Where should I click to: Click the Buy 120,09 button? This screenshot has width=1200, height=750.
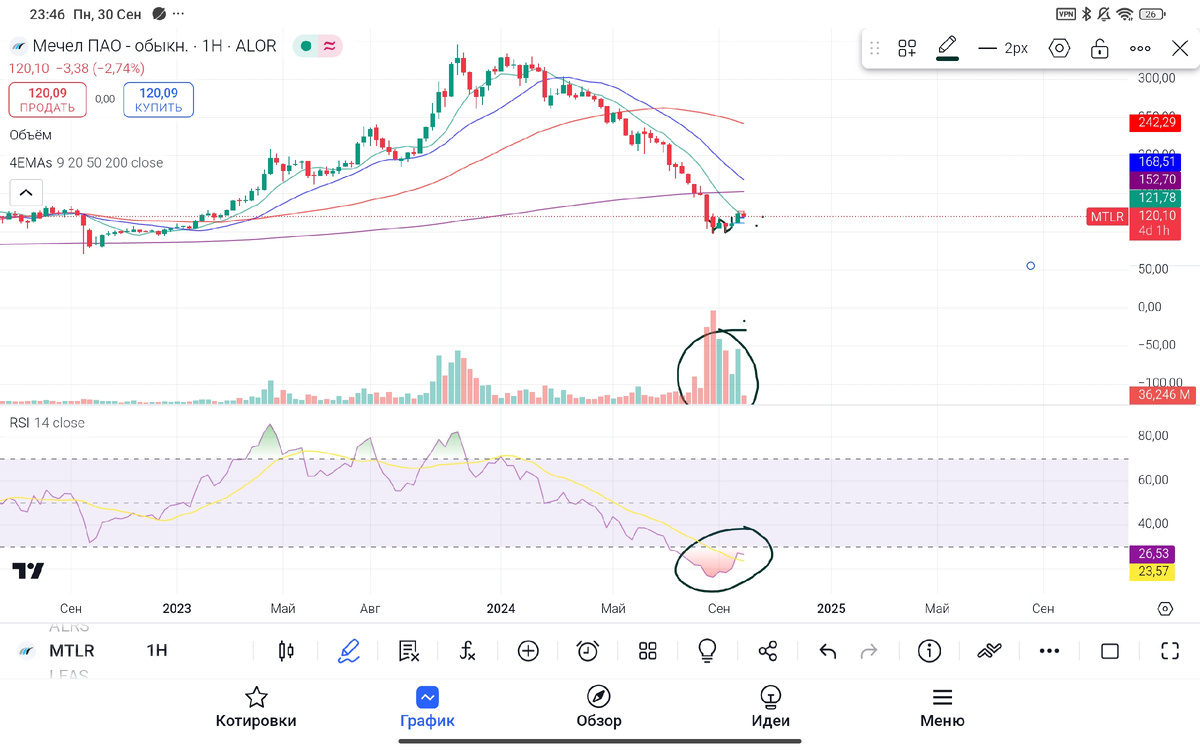[158, 100]
